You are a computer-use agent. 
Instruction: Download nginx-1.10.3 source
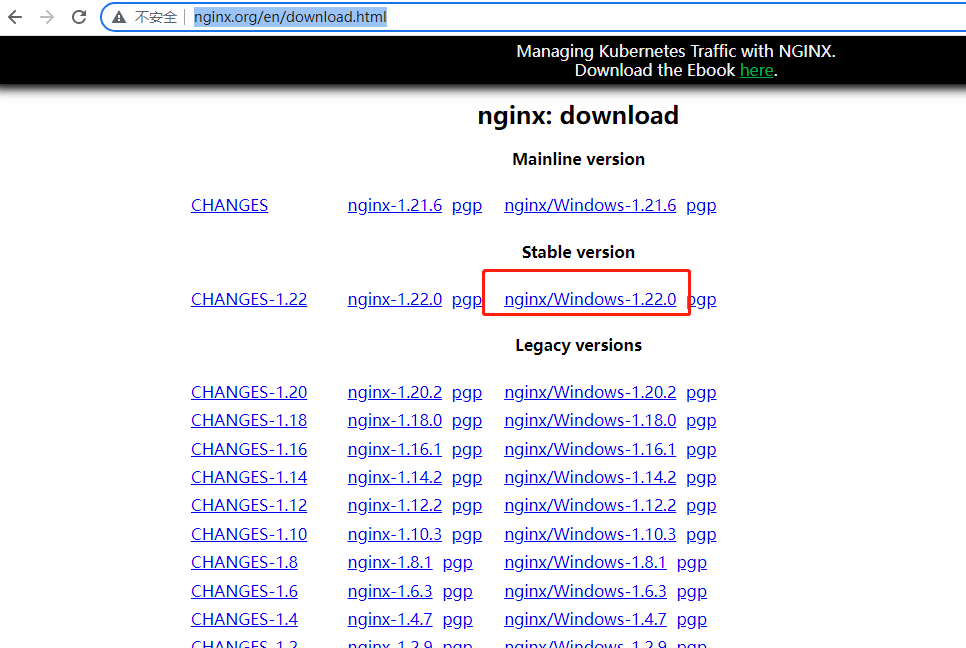point(394,534)
